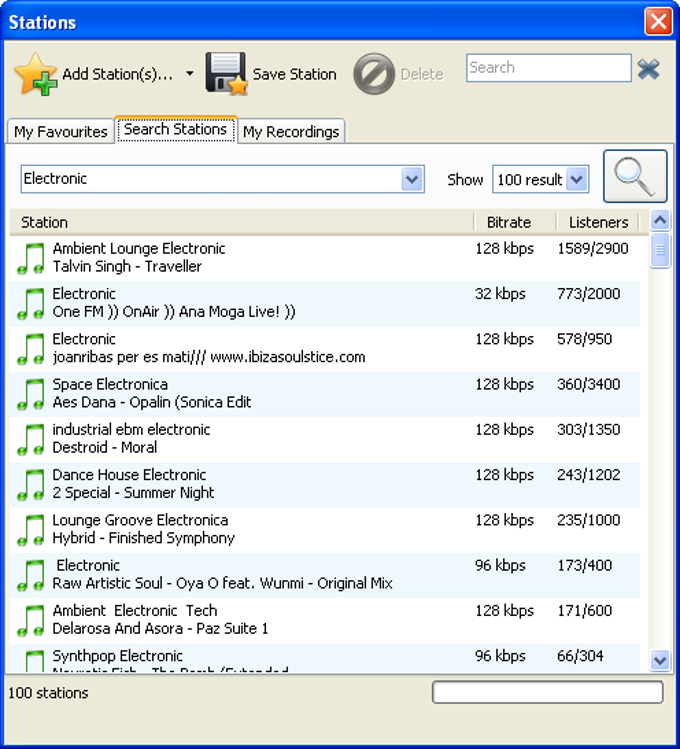
Task: Expand the Electronic genre dropdown
Action: pyautogui.click(x=412, y=179)
